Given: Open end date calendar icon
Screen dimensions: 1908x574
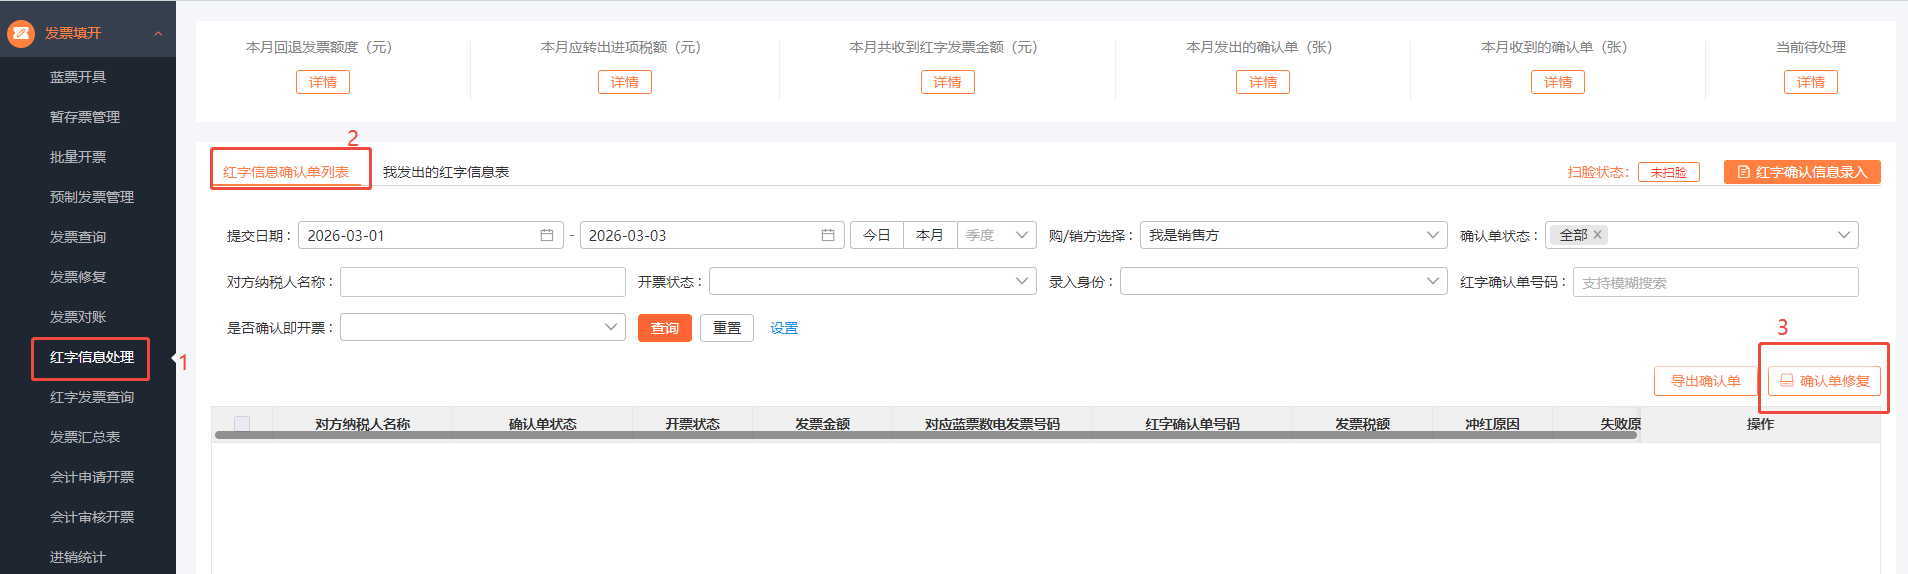Looking at the screenshot, I should tap(828, 235).
